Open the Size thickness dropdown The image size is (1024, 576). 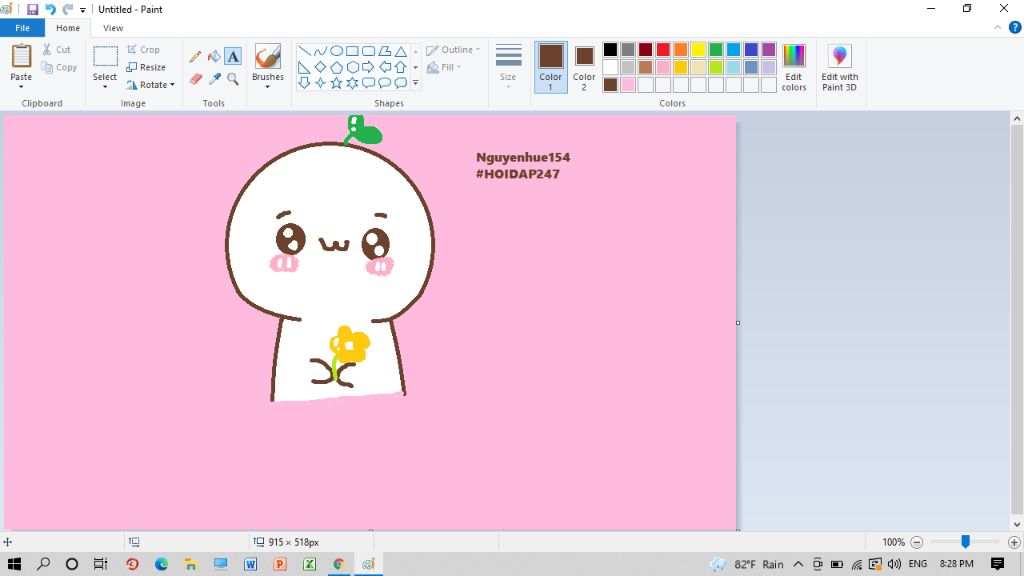pyautogui.click(x=508, y=67)
